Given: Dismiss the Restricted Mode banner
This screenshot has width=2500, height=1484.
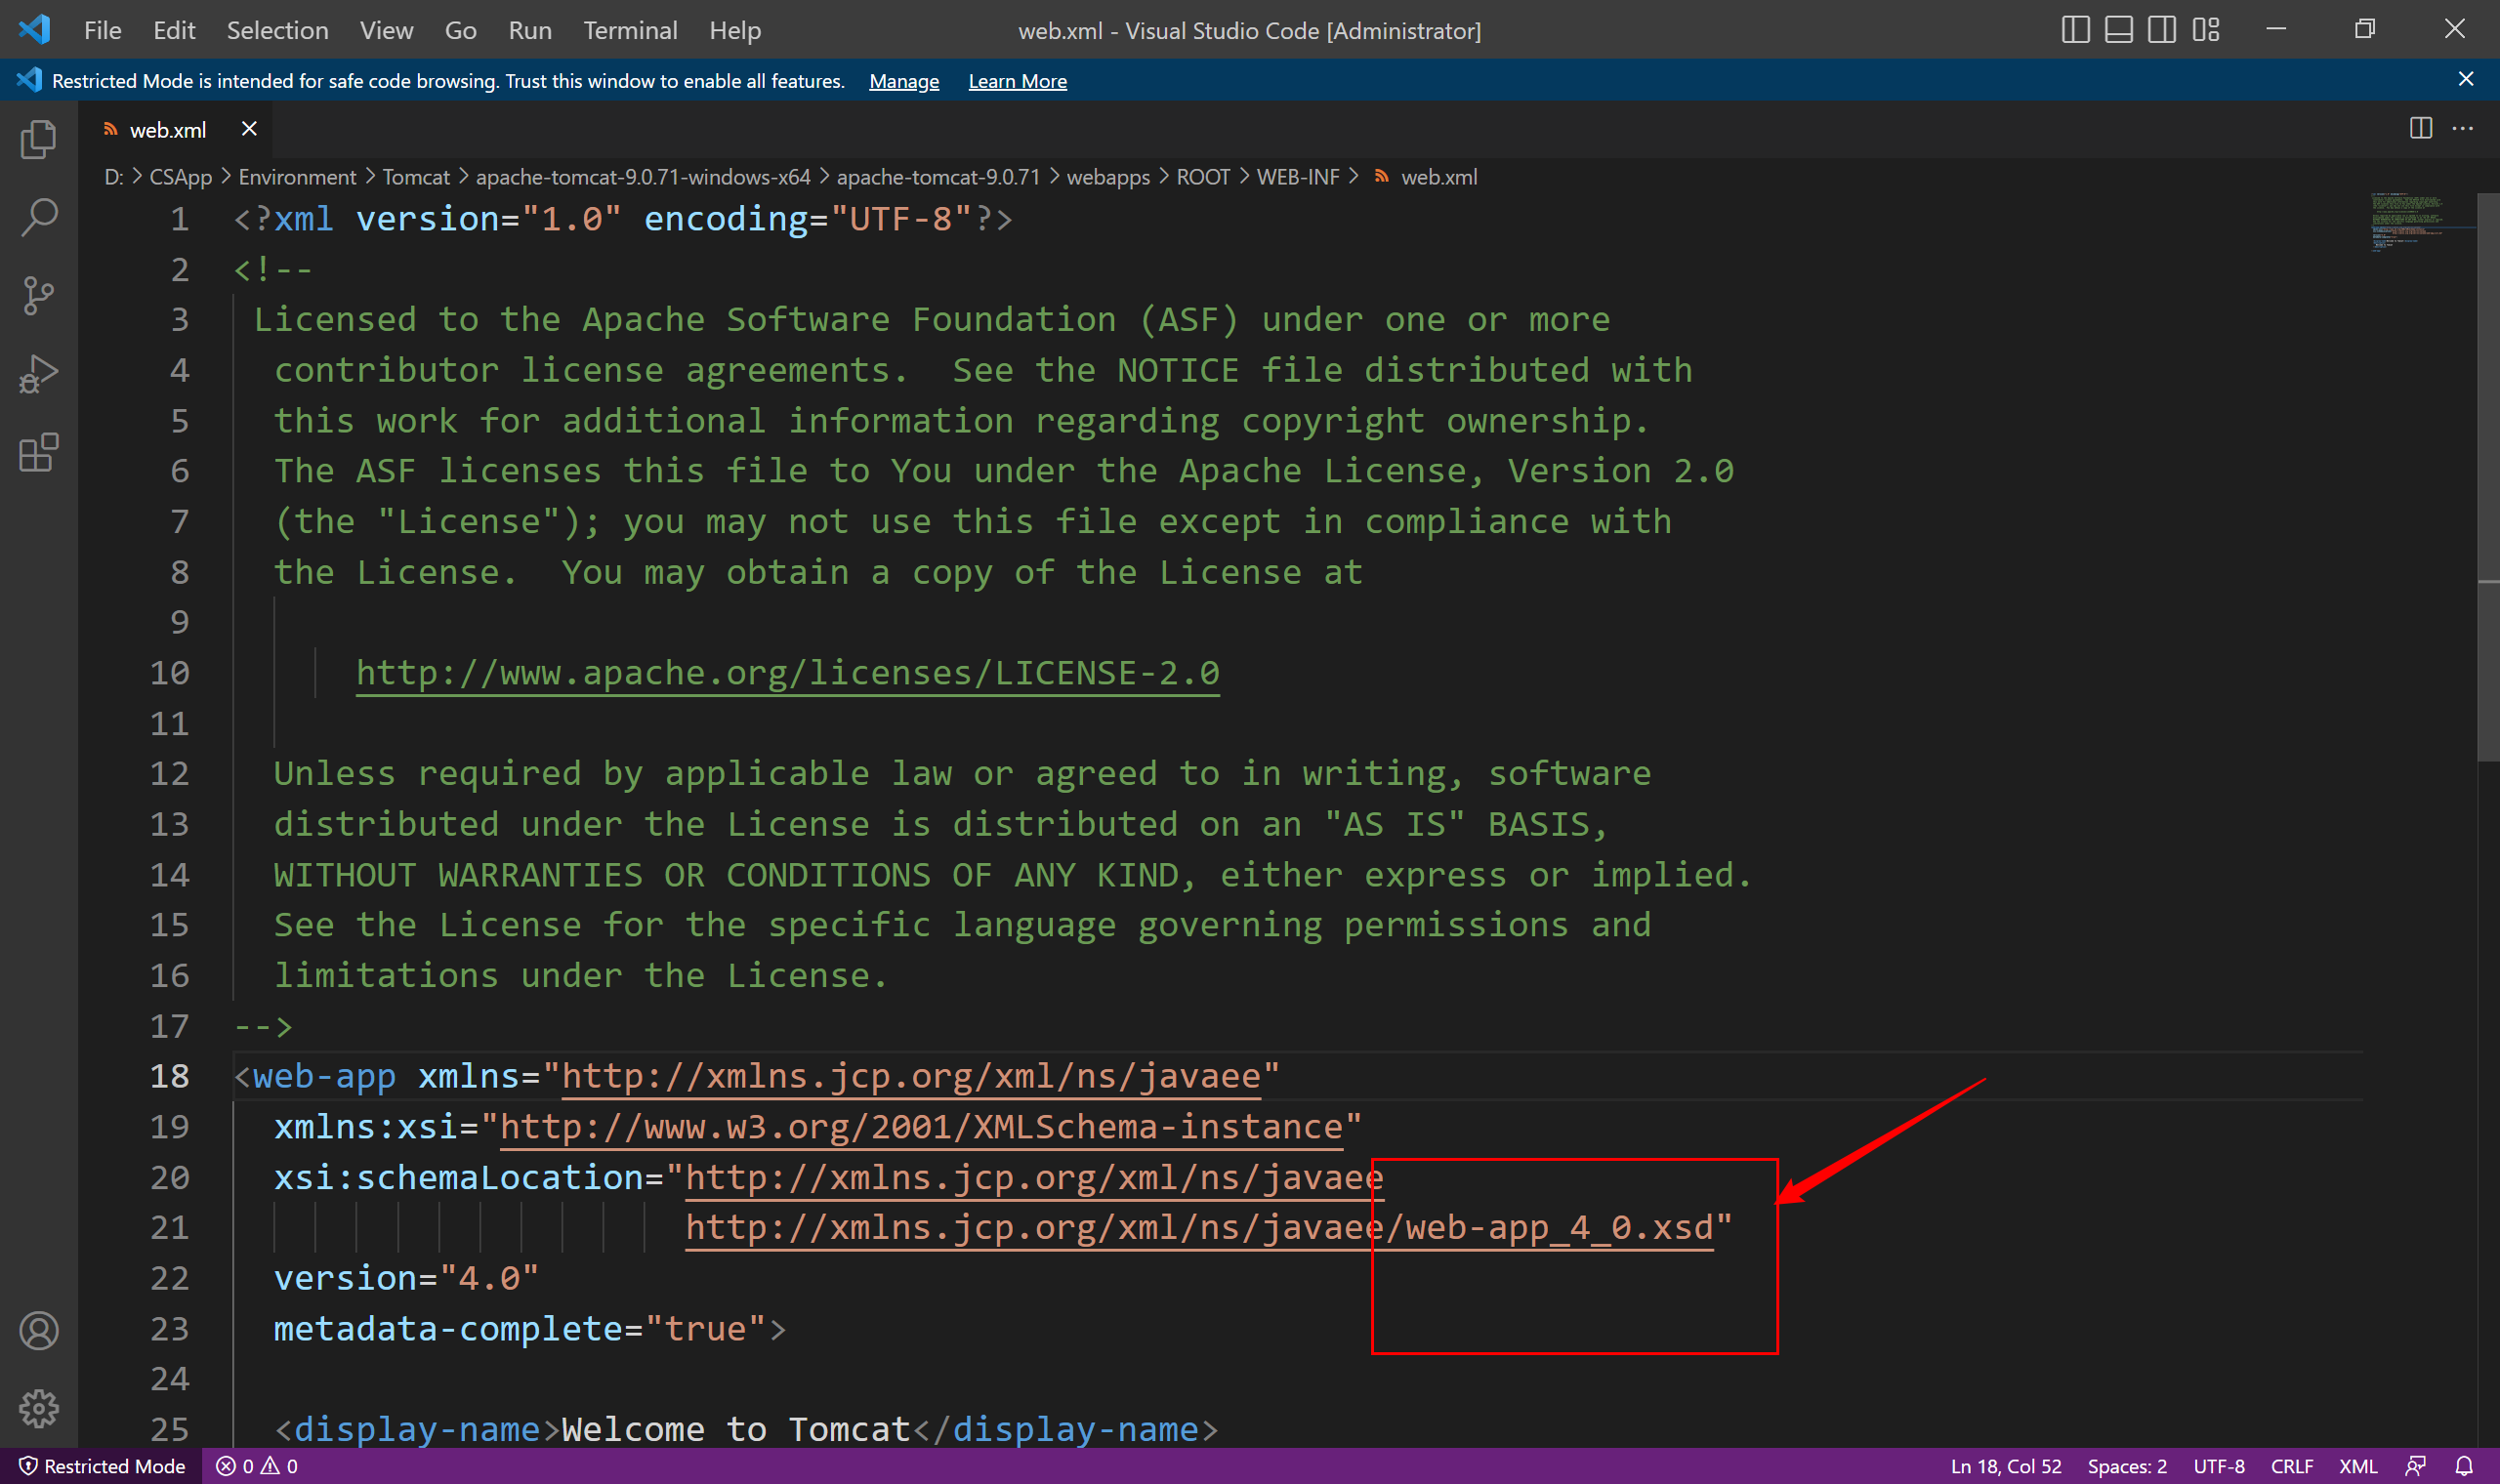Looking at the screenshot, I should pyautogui.click(x=2465, y=79).
